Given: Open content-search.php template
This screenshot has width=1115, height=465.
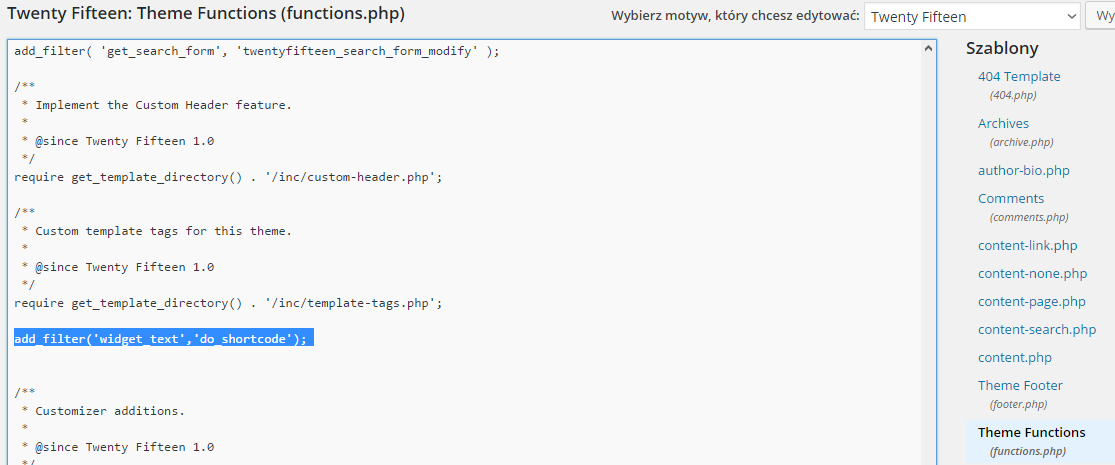Looking at the screenshot, I should (x=1037, y=329).
